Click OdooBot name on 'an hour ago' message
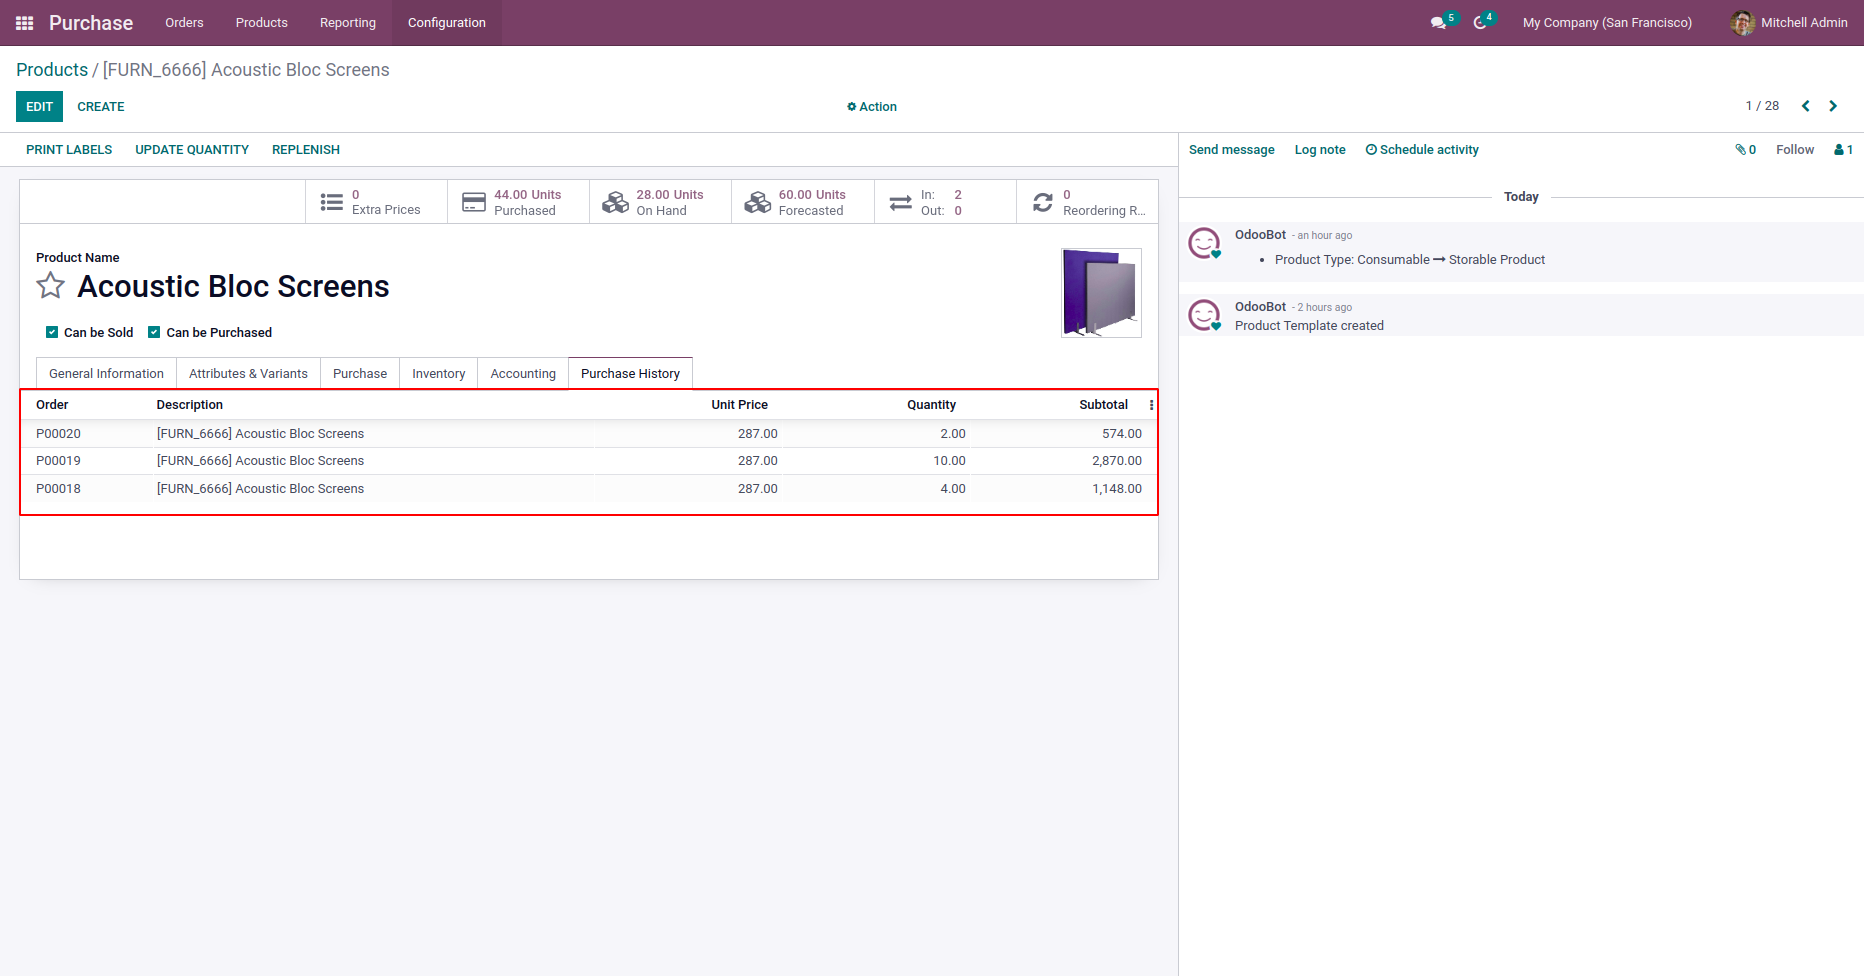Image resolution: width=1864 pixels, height=976 pixels. coord(1260,235)
